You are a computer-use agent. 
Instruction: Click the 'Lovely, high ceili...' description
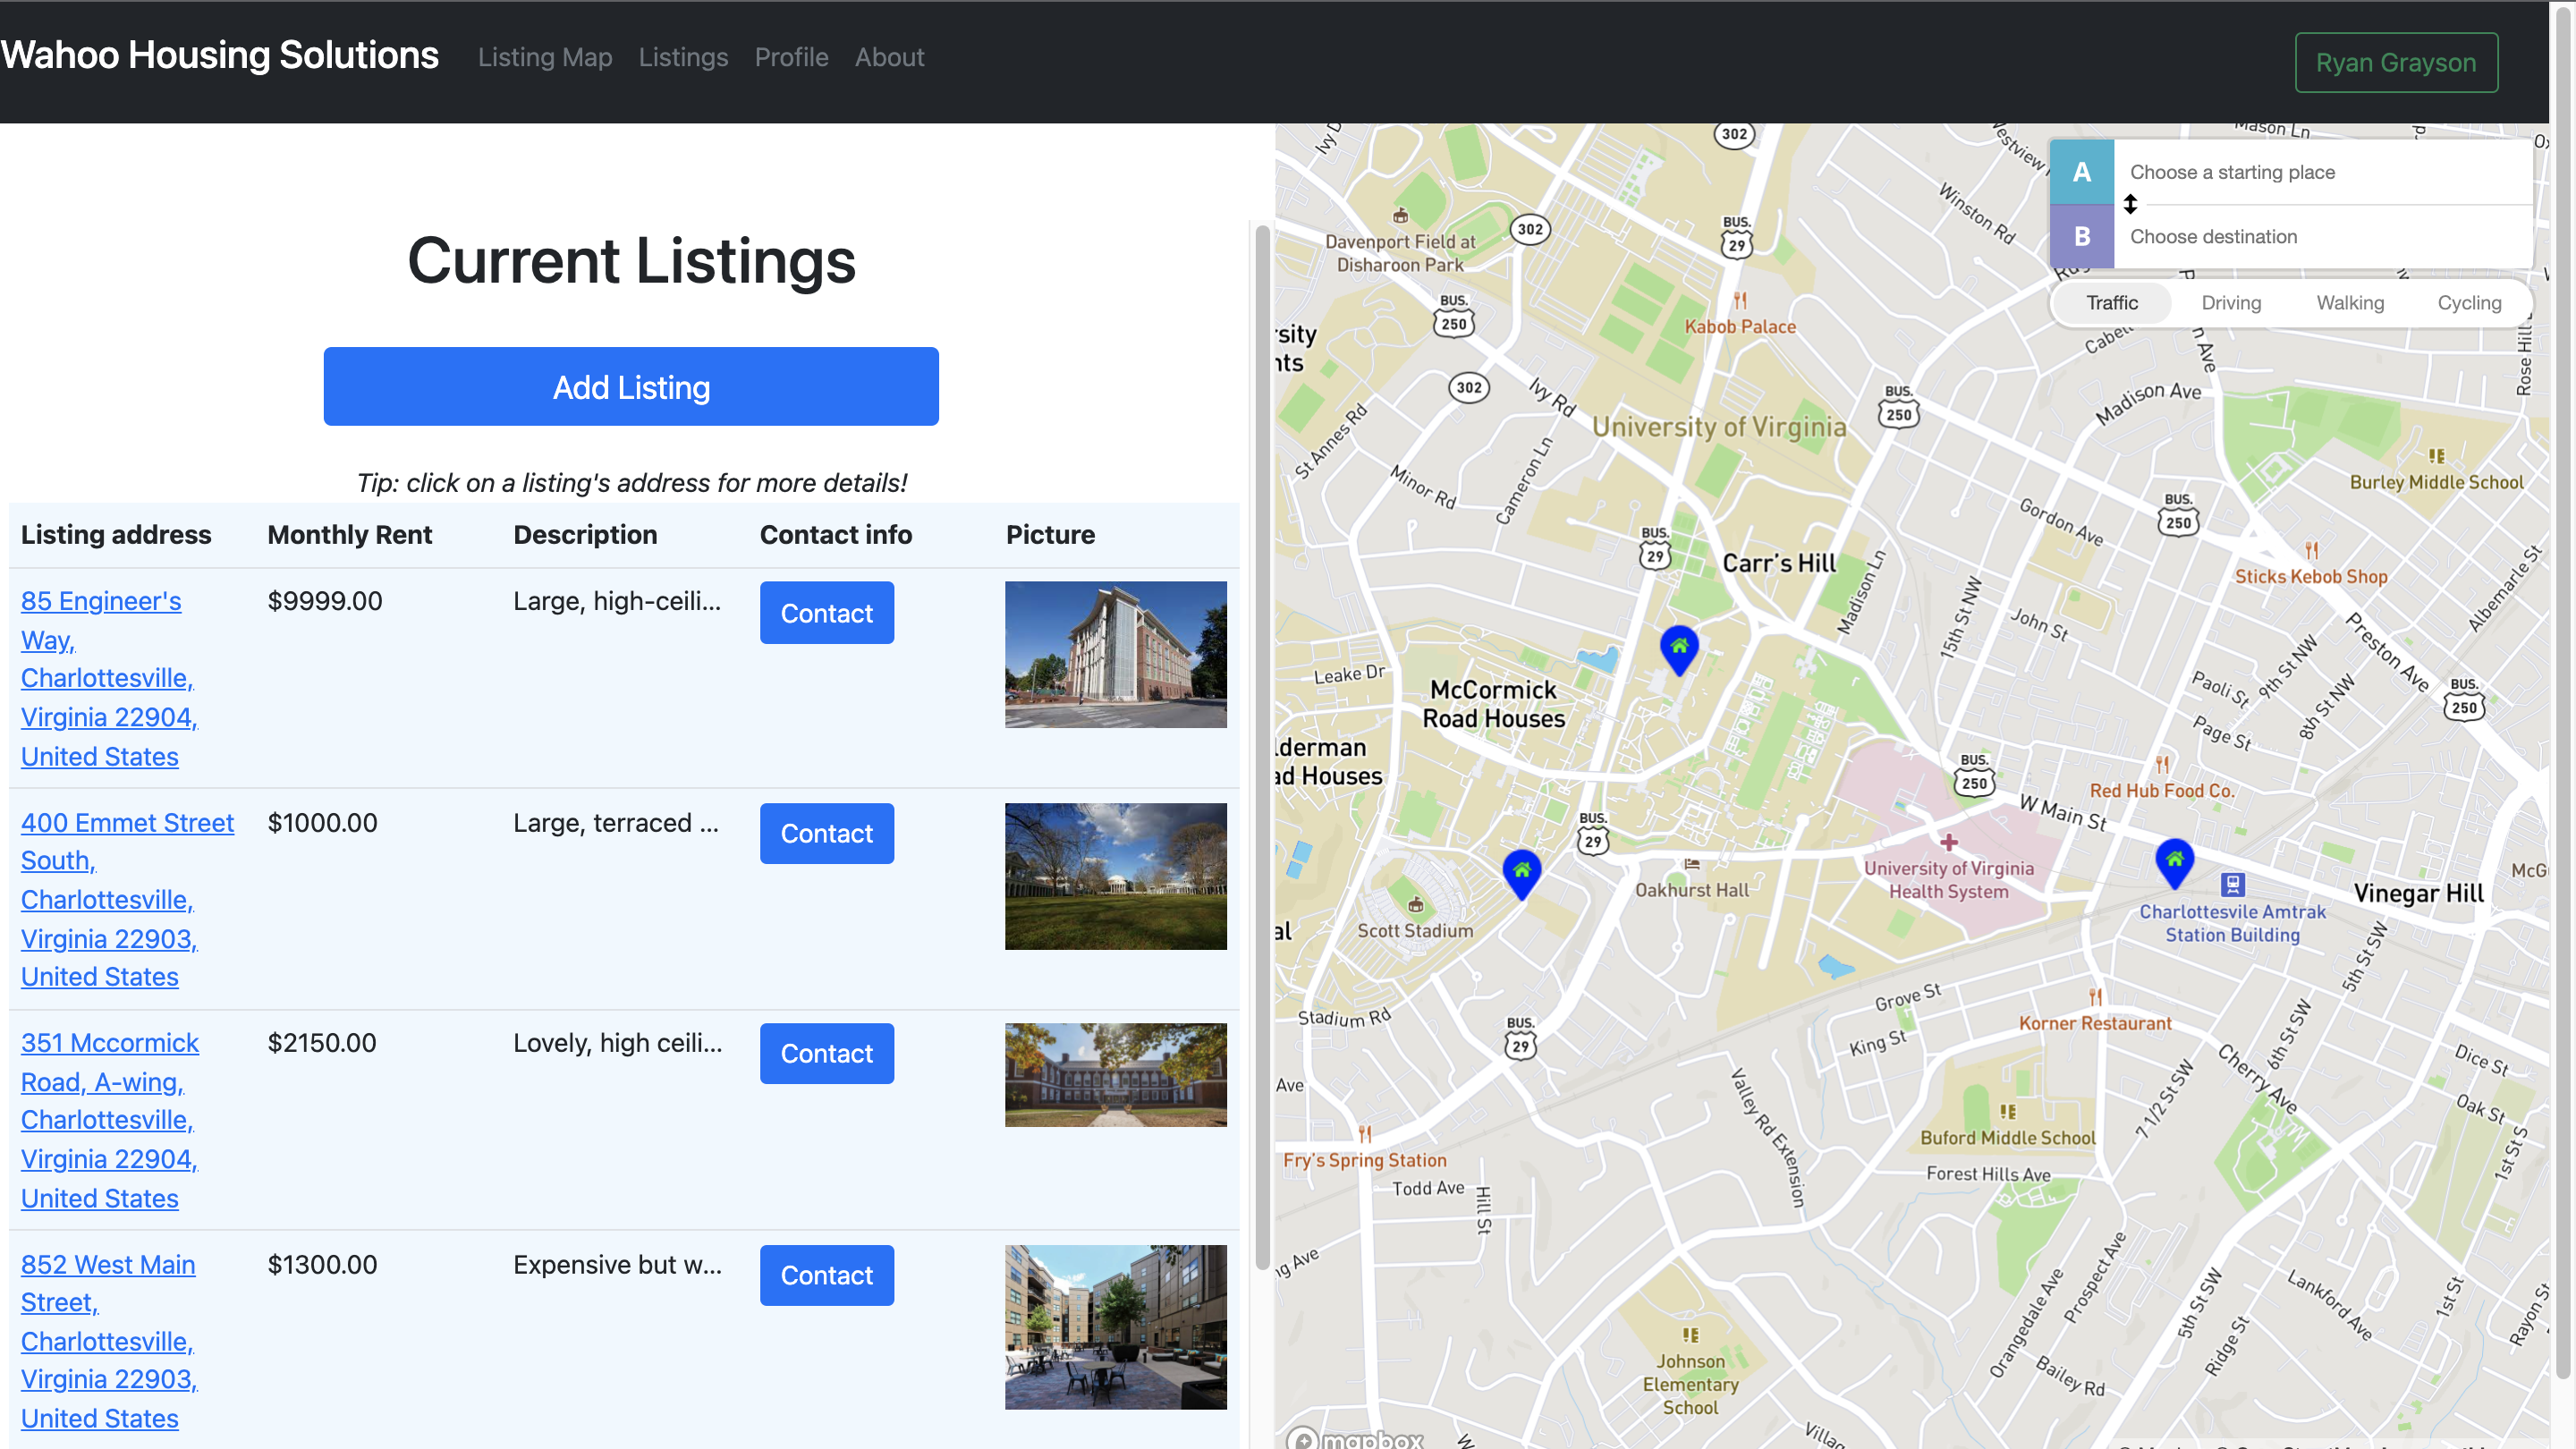tap(617, 1044)
